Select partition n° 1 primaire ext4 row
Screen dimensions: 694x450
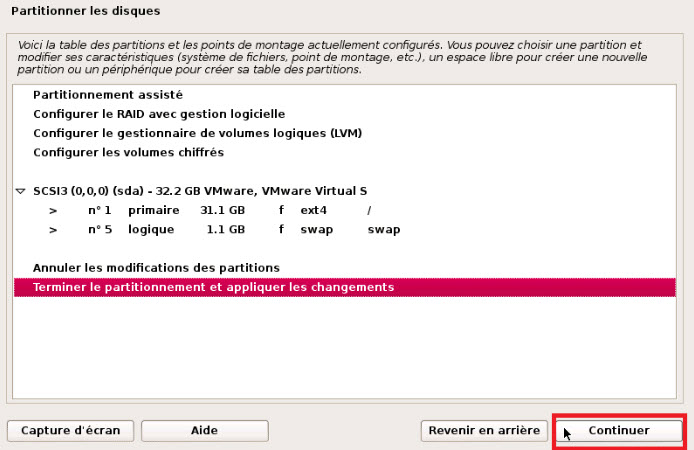[x=344, y=210]
